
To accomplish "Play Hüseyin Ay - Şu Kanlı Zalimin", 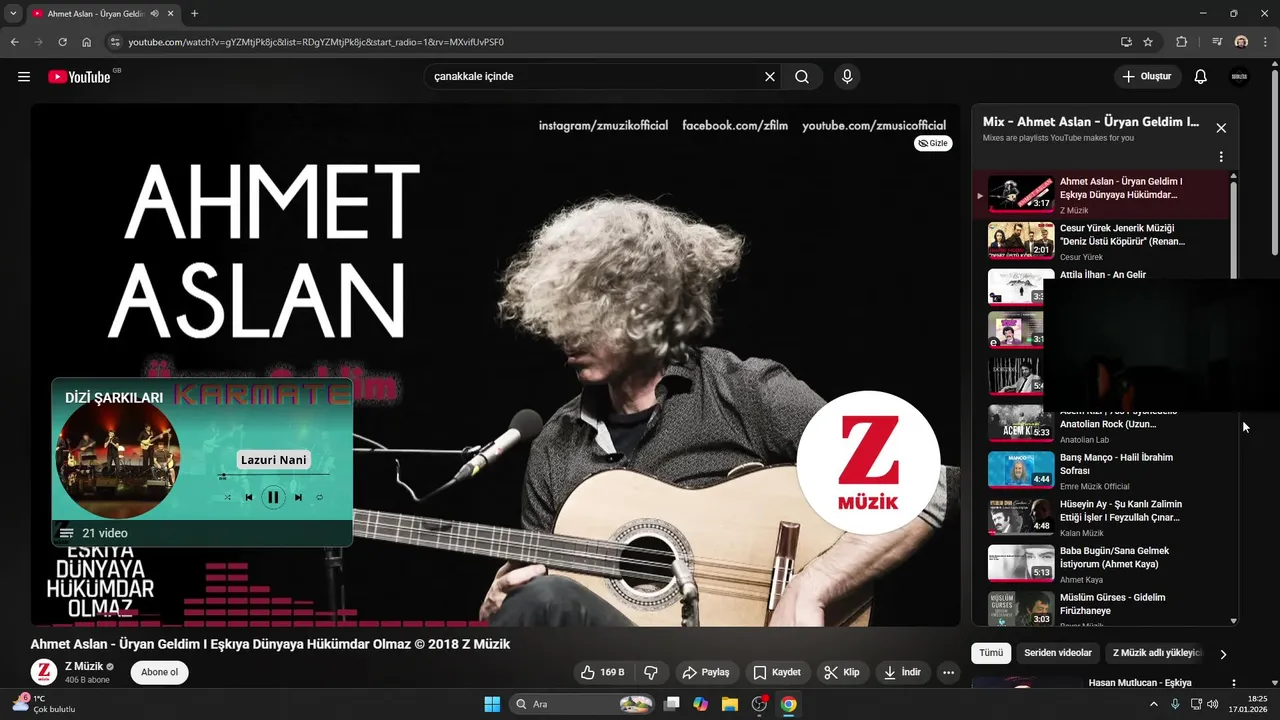I will [x=1100, y=517].
